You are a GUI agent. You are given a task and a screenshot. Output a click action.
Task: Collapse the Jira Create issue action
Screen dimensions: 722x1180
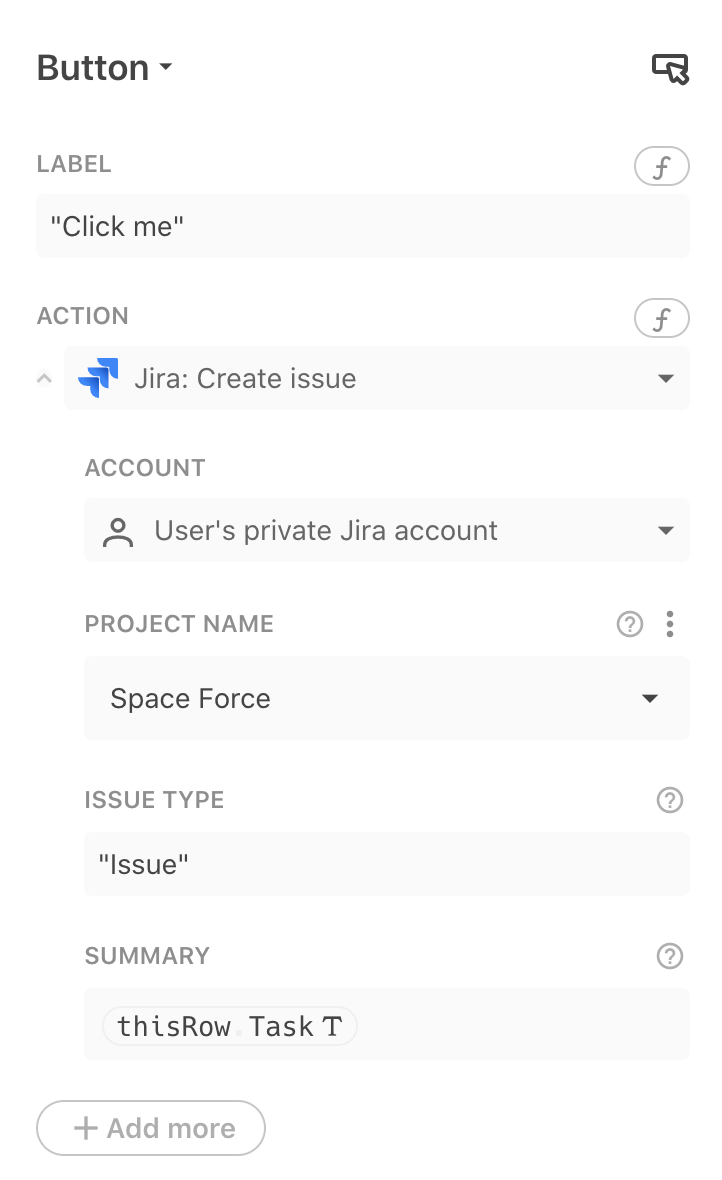(x=43, y=378)
